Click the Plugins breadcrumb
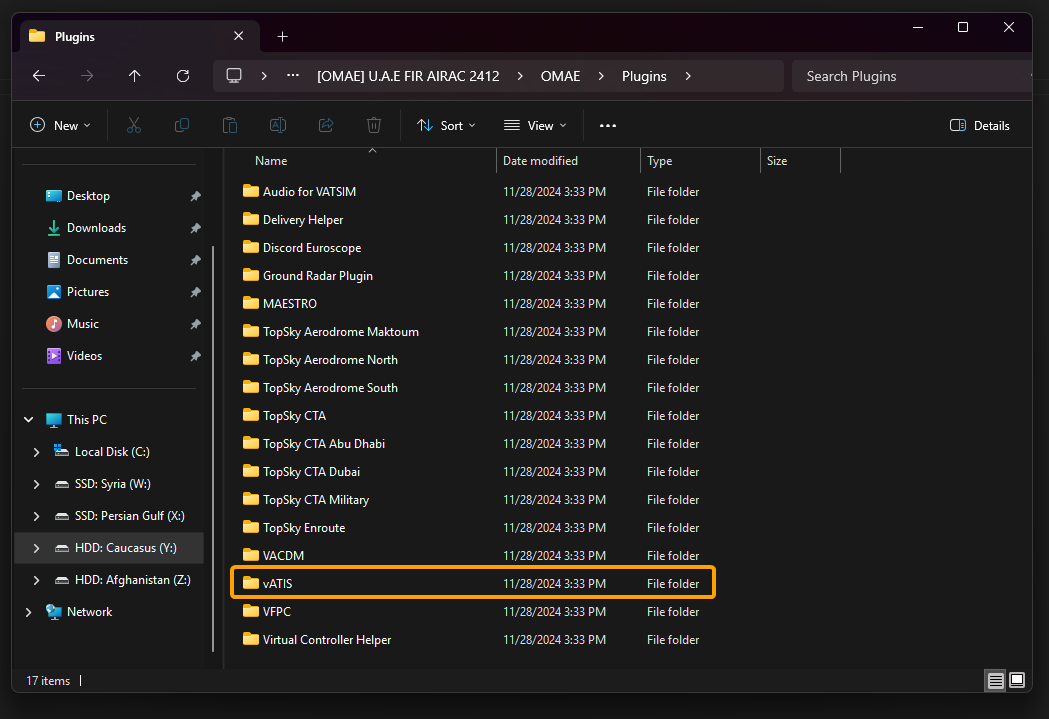Image resolution: width=1049 pixels, height=719 pixels. 644,76
